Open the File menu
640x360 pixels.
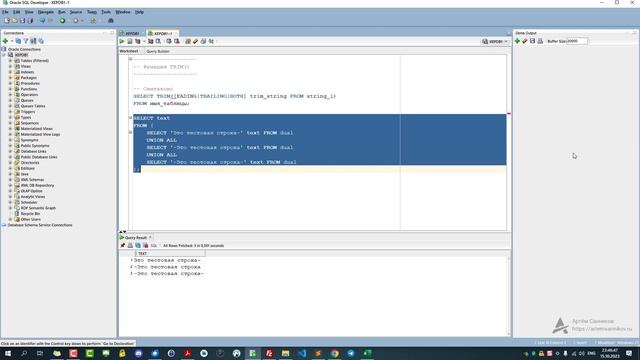(x=5, y=12)
